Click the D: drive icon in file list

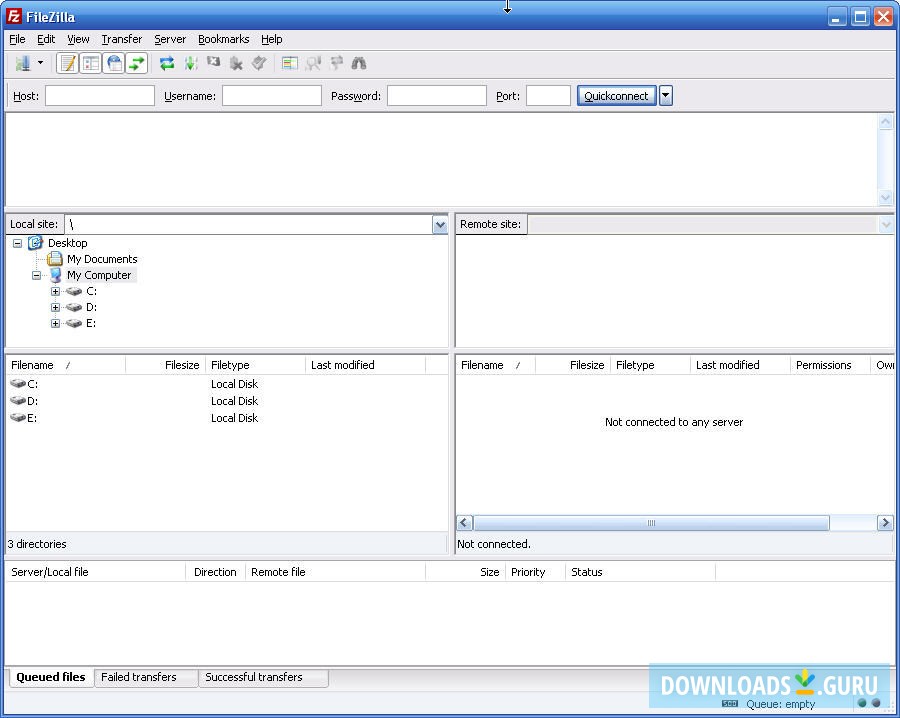pos(18,401)
